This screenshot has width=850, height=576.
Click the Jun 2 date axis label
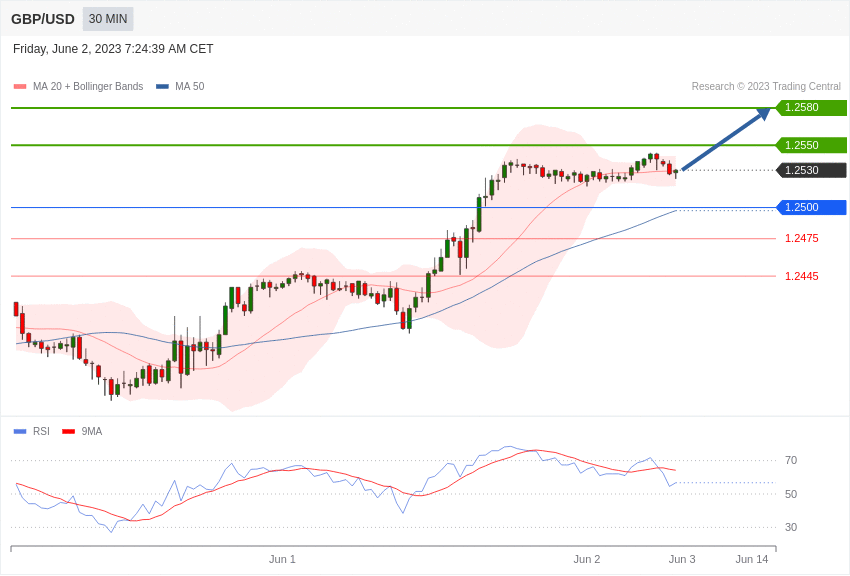click(x=587, y=559)
